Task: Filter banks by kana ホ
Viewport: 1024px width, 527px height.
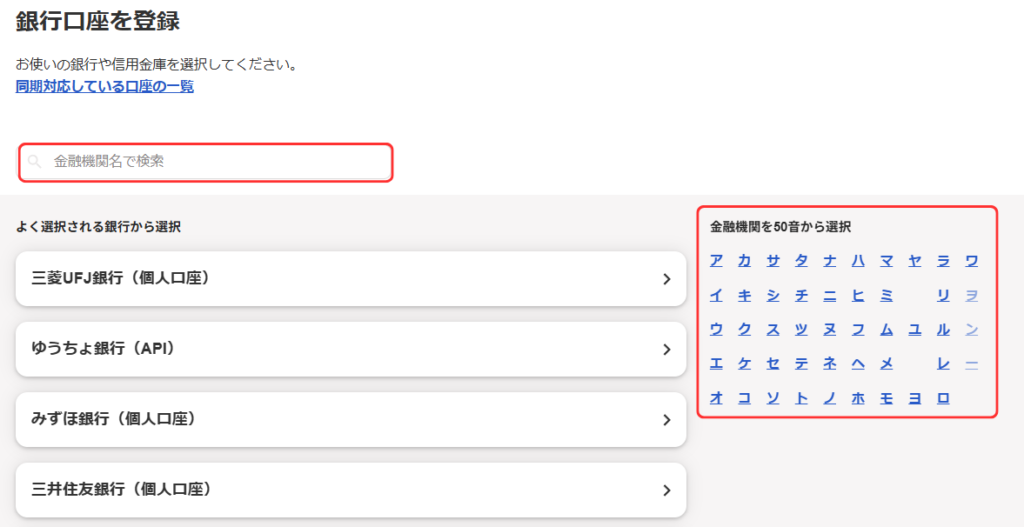Action: [857, 397]
